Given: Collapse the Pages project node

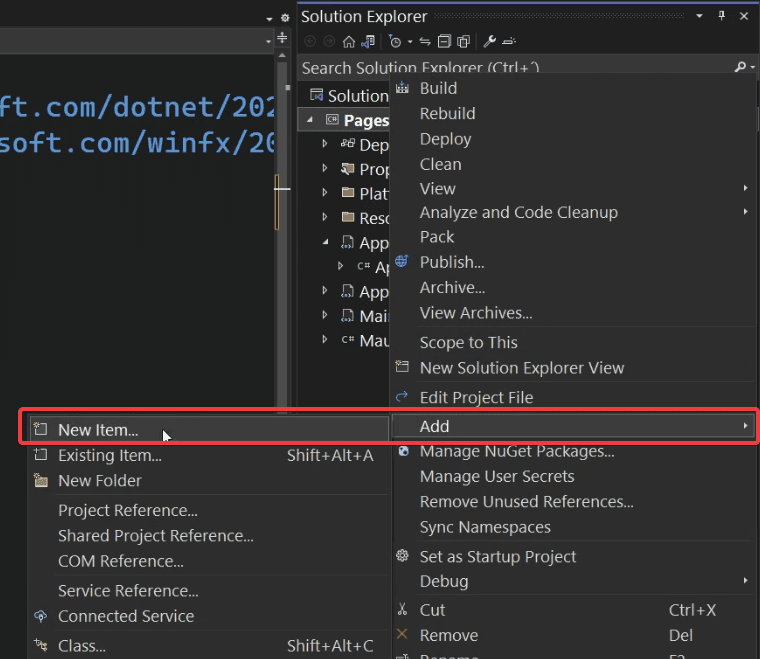Looking at the screenshot, I should pos(310,120).
